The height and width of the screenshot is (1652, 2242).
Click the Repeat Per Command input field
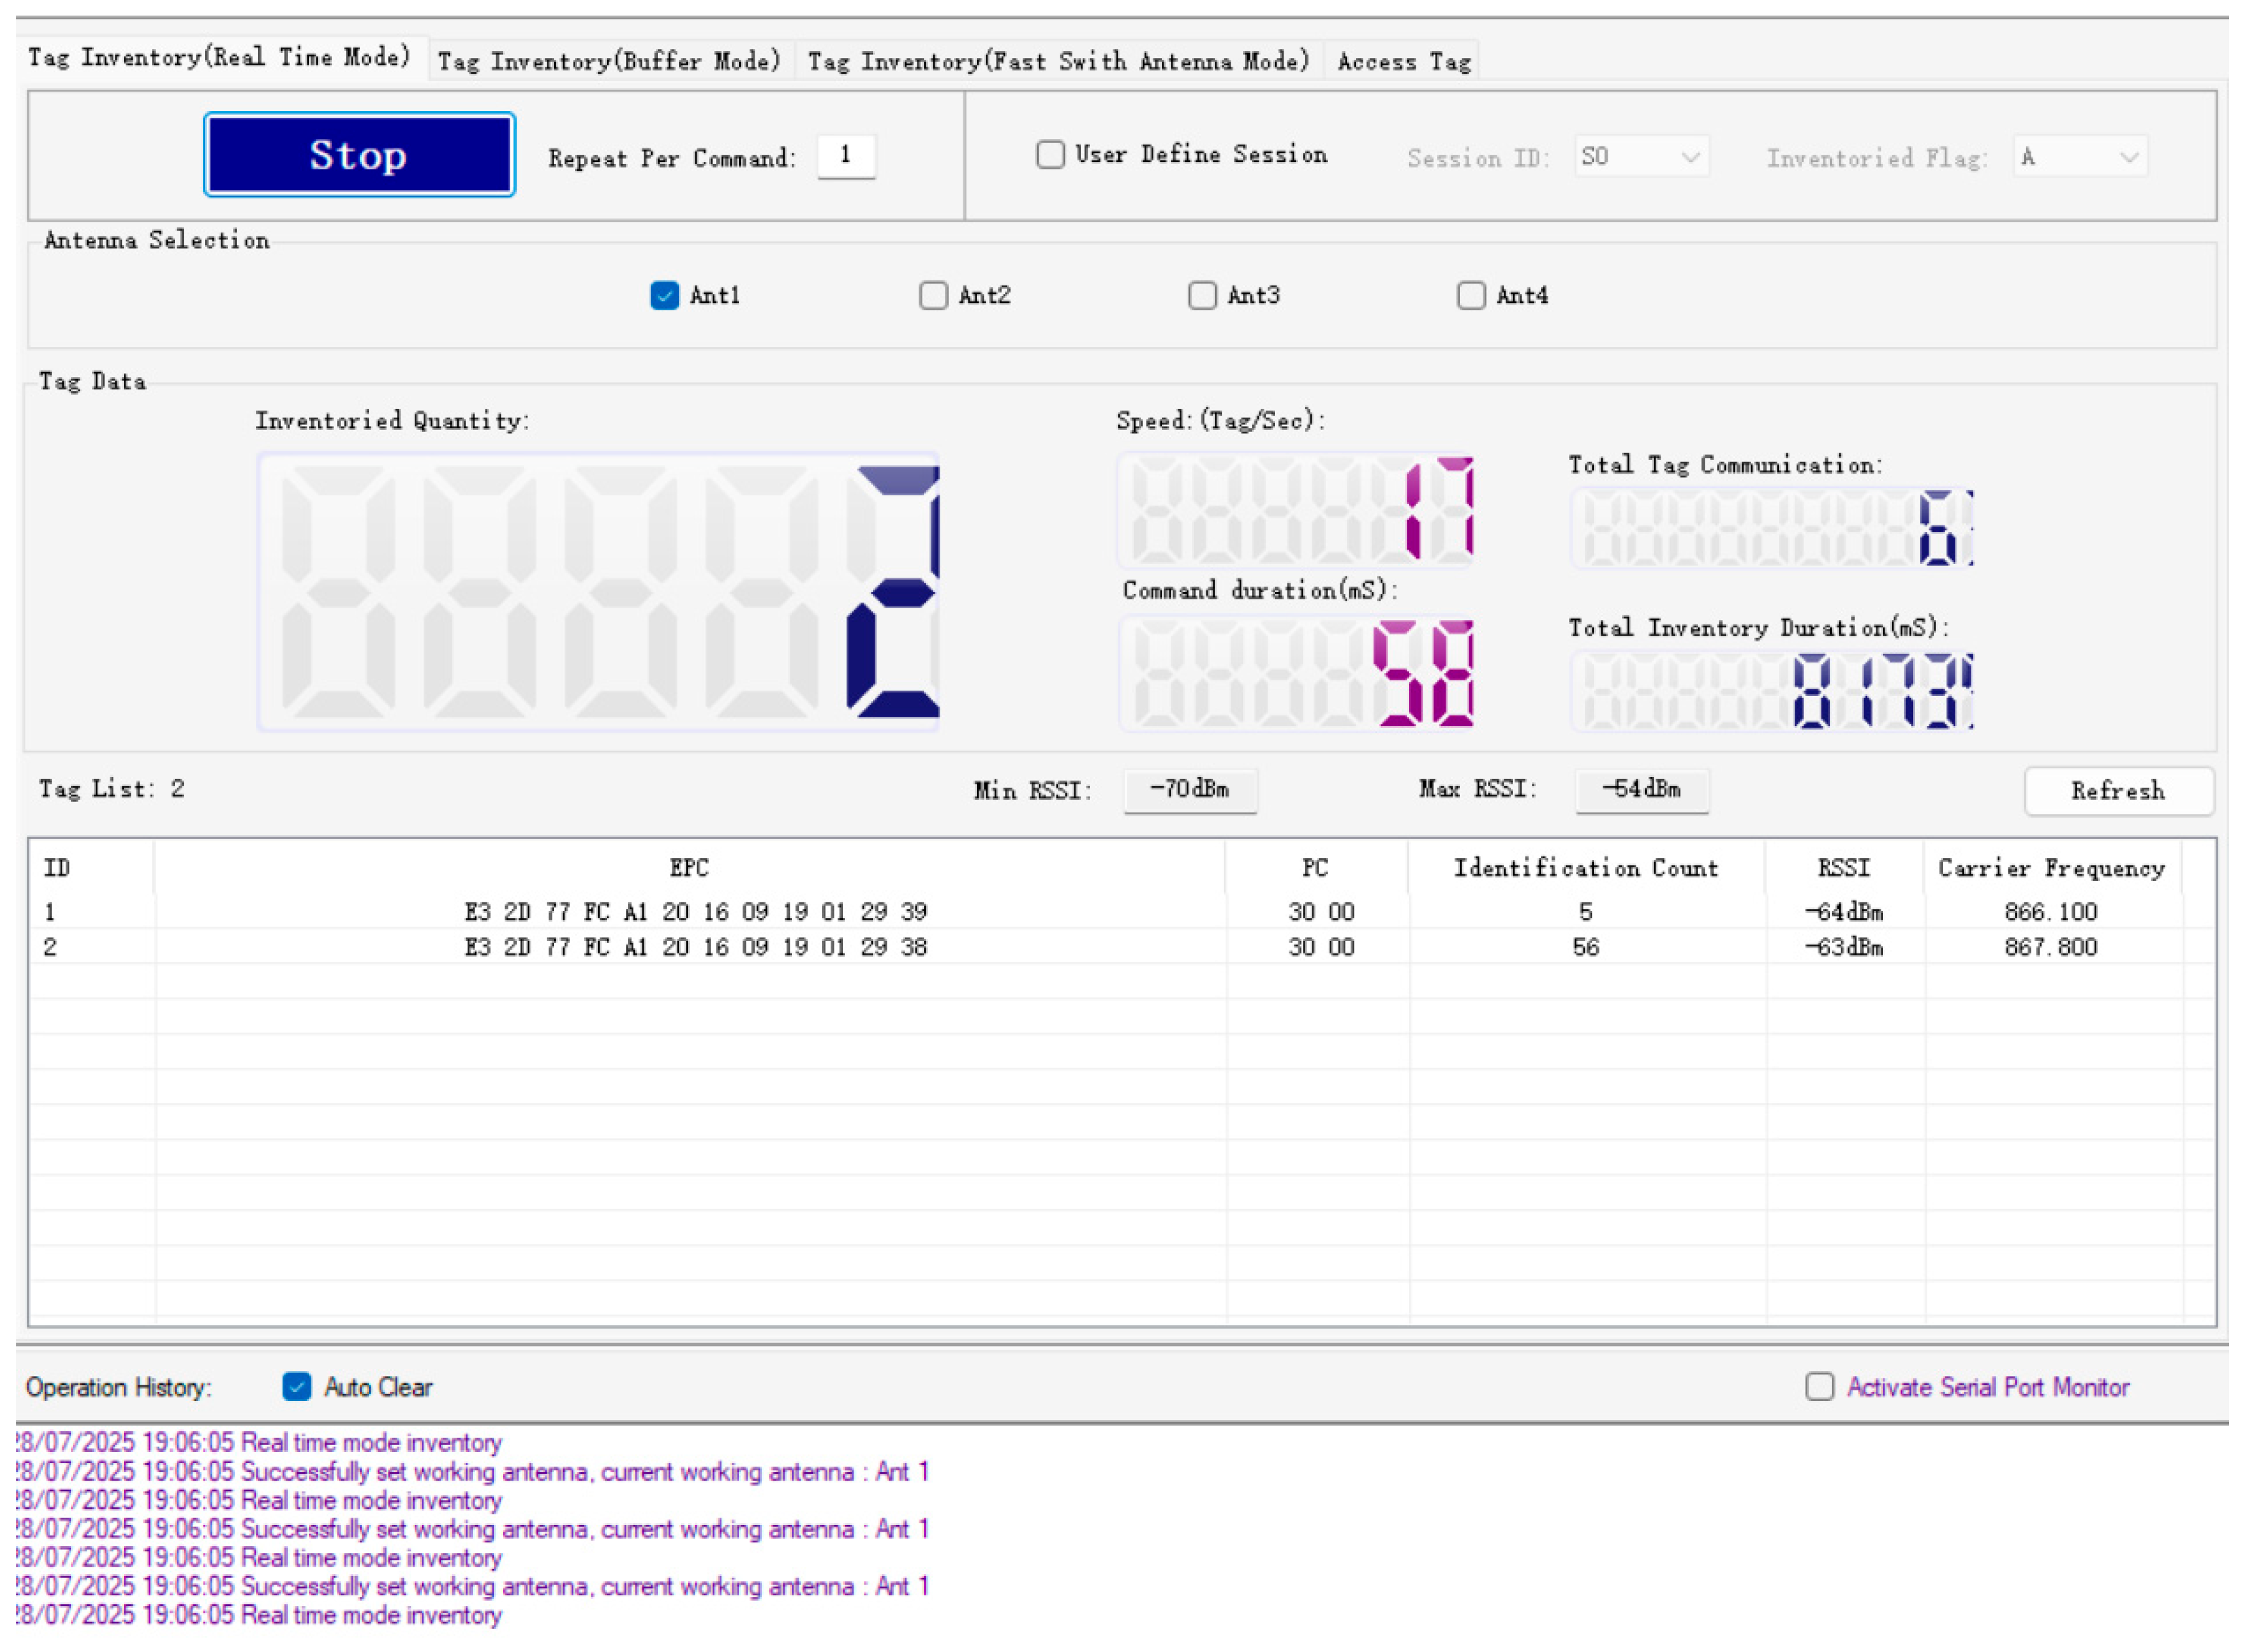(846, 156)
